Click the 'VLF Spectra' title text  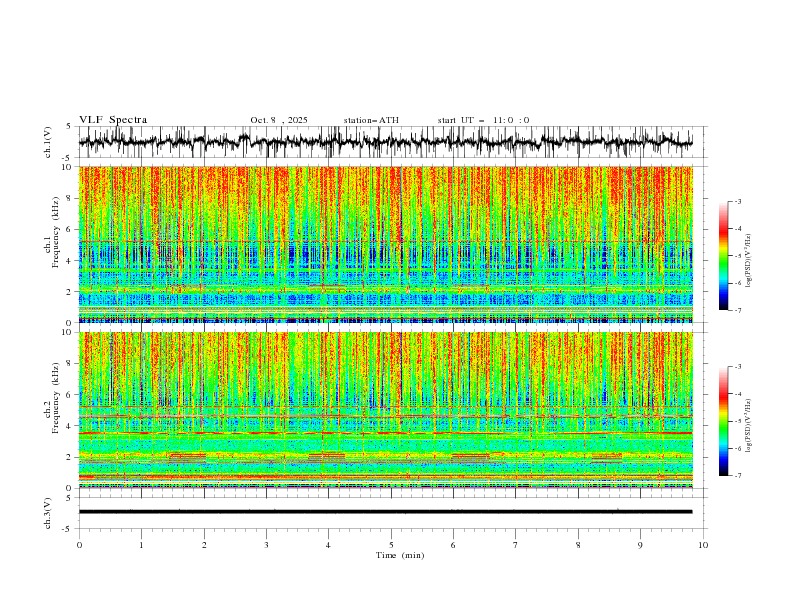[113, 120]
